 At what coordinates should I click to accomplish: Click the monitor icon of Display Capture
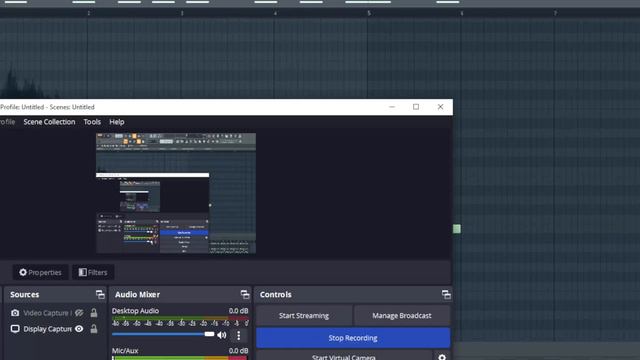15,329
